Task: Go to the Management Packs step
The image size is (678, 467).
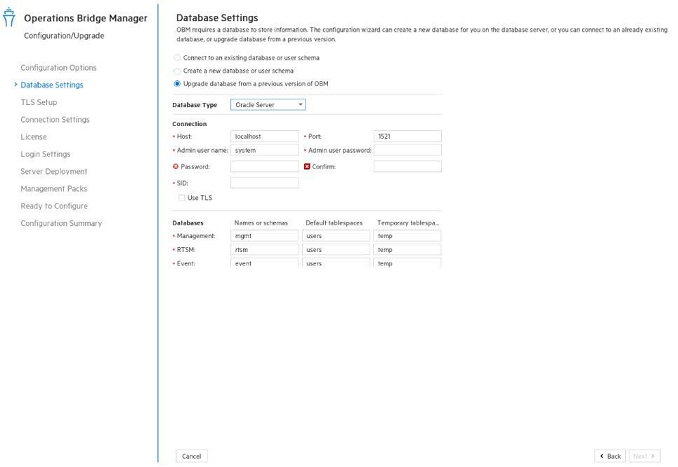Action: [54, 189]
